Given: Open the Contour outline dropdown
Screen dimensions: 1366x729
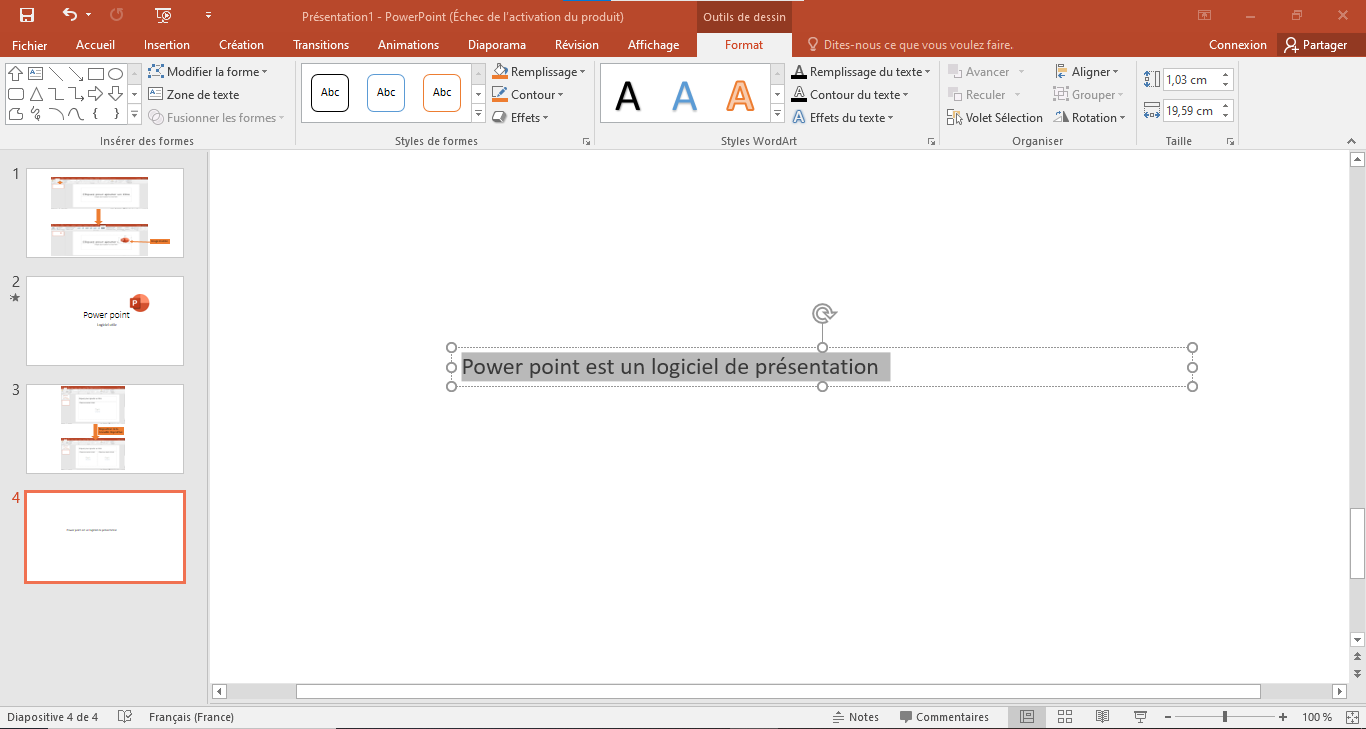Looking at the screenshot, I should click(528, 95).
